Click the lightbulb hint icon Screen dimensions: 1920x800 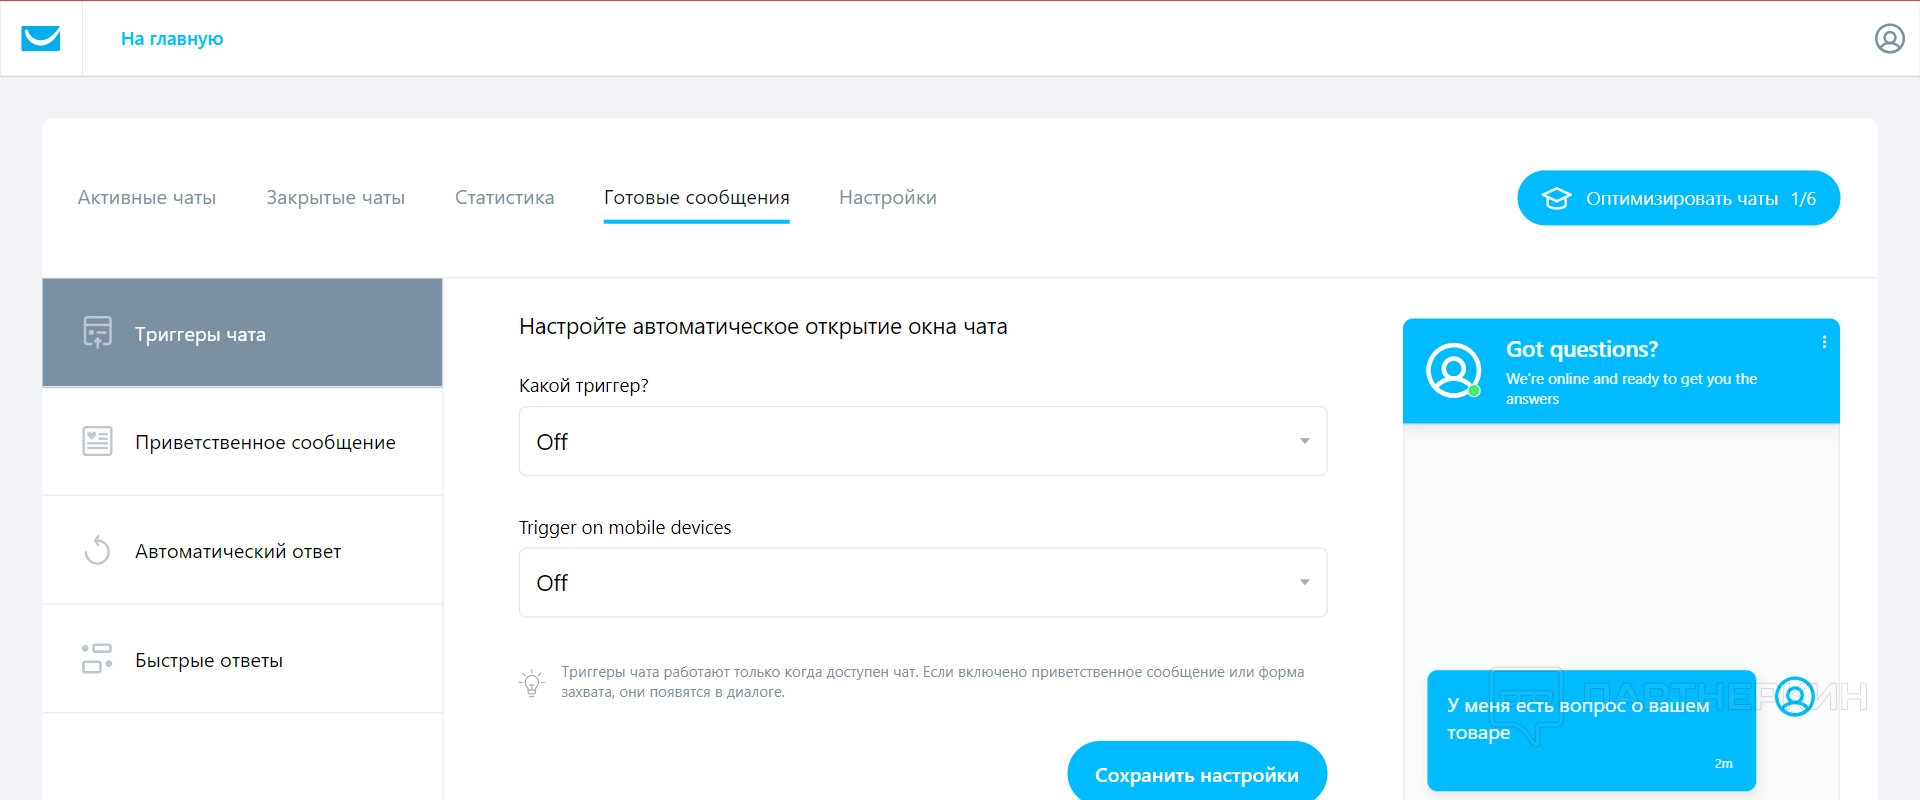click(x=532, y=683)
